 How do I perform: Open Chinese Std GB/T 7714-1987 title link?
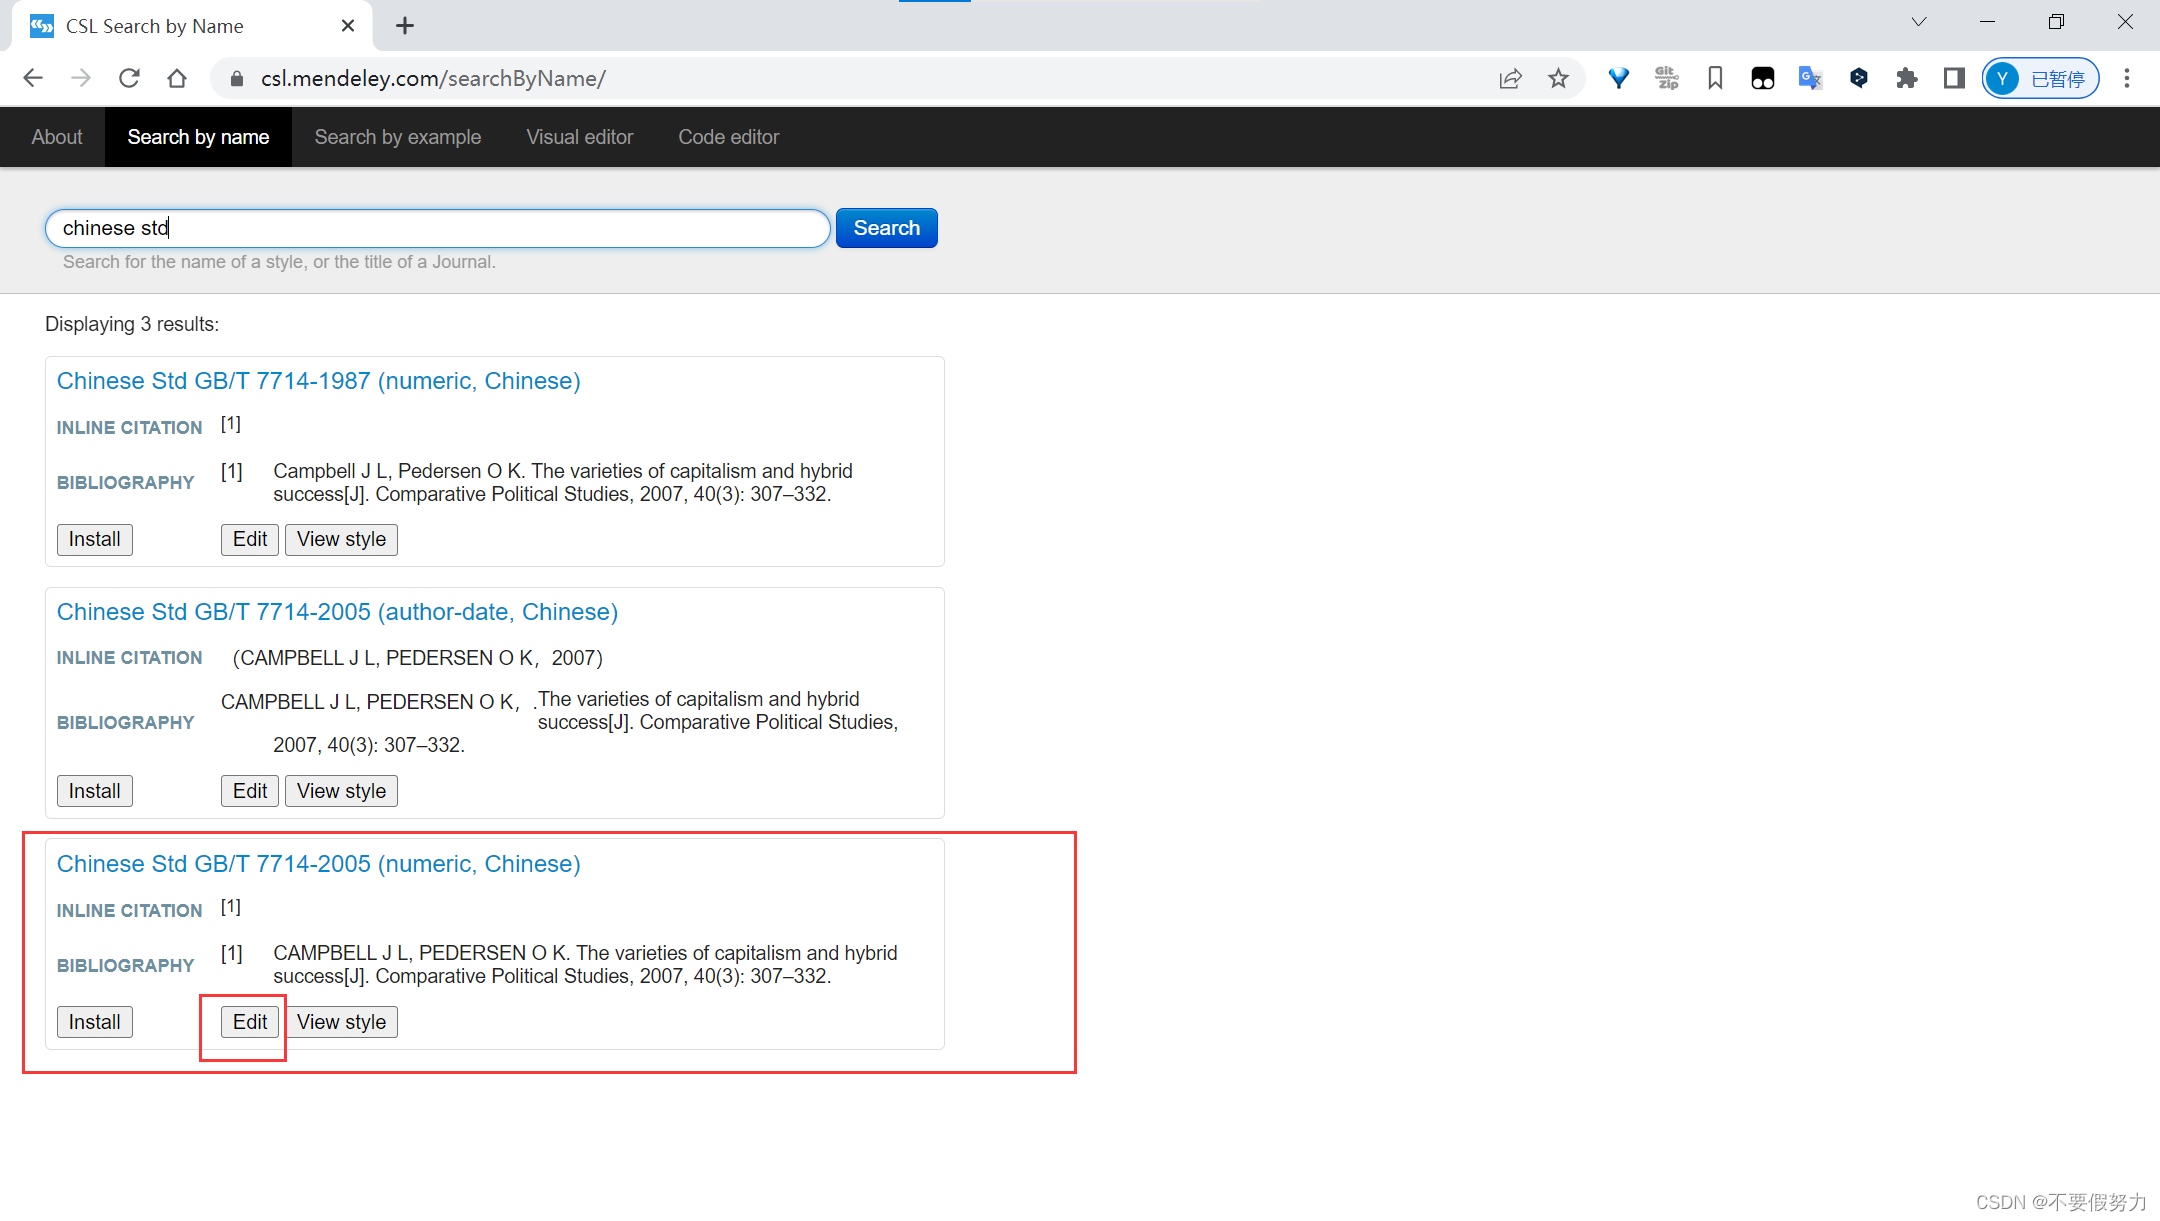pyautogui.click(x=318, y=381)
